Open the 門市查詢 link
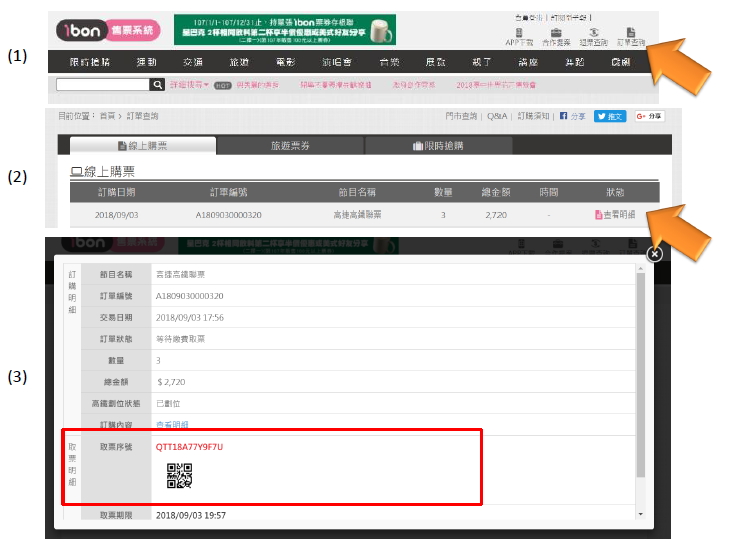The width and height of the screenshot is (733, 550). tap(461, 116)
